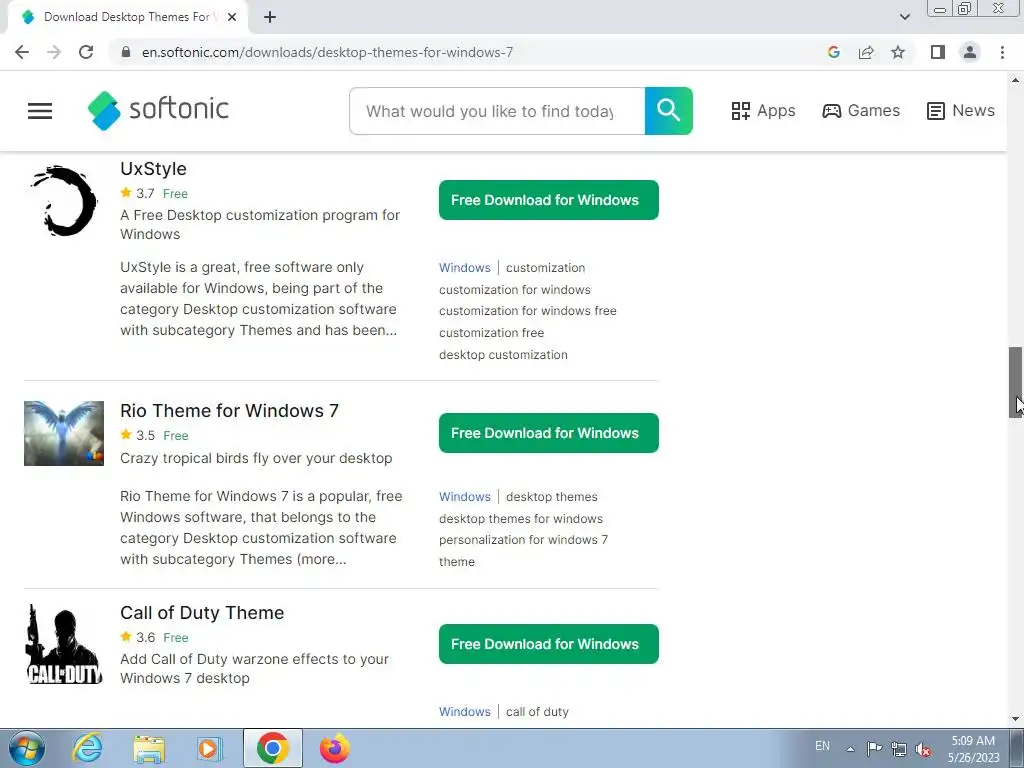Screen dimensions: 1024x768
Task: Open the News section
Action: click(961, 110)
